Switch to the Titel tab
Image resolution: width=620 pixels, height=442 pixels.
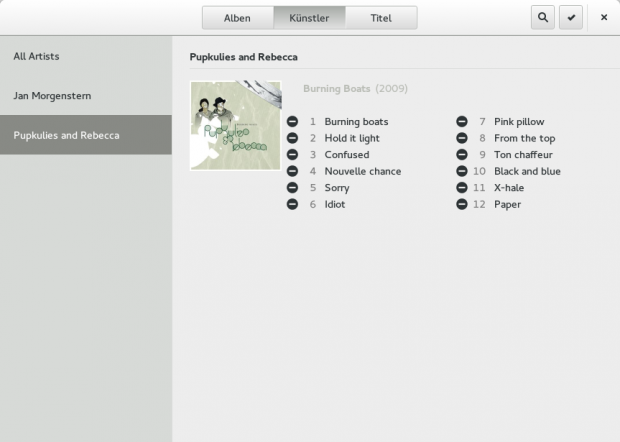[381, 18]
